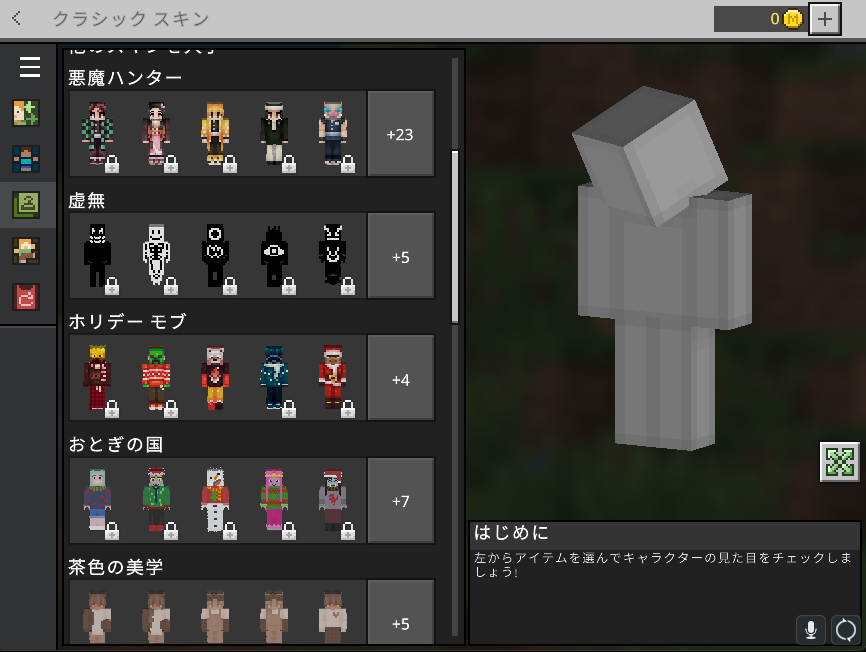The image size is (866, 652).
Task: Select first locked skin in 悪魔ハンター
Action: (x=97, y=133)
